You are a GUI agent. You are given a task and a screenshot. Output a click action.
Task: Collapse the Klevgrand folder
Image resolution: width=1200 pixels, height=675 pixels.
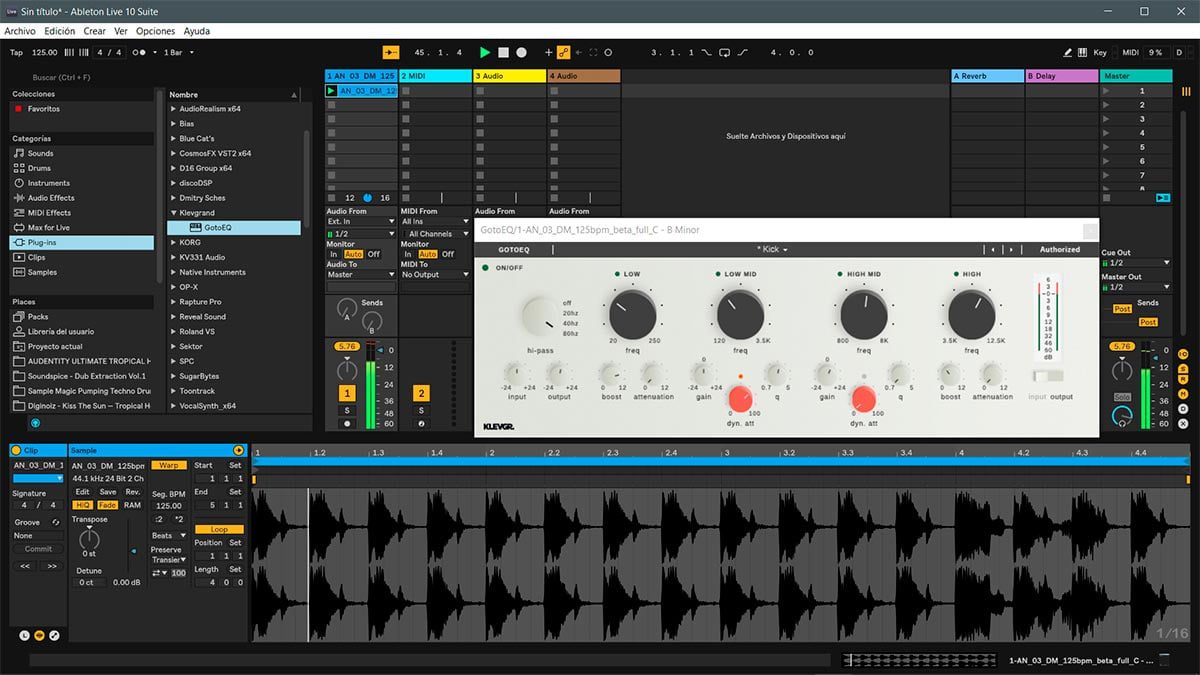173,212
